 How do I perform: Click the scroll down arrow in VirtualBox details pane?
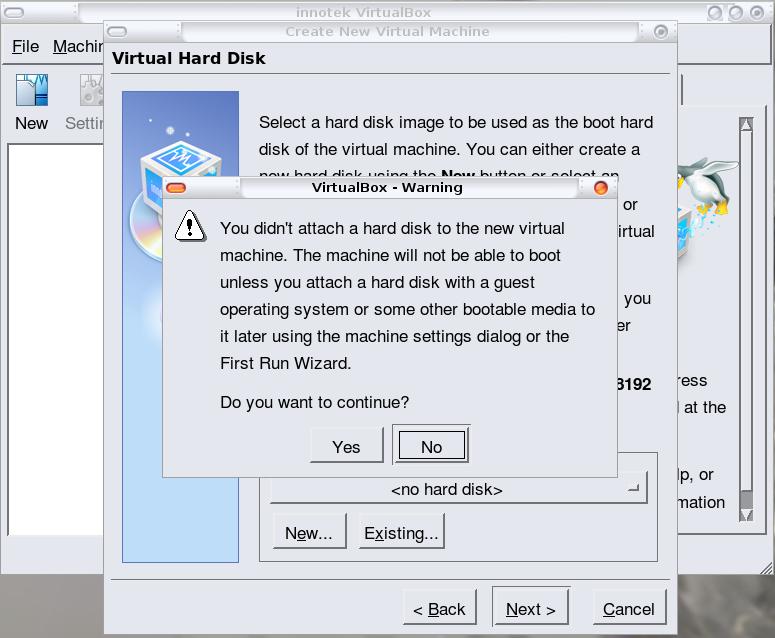746,515
